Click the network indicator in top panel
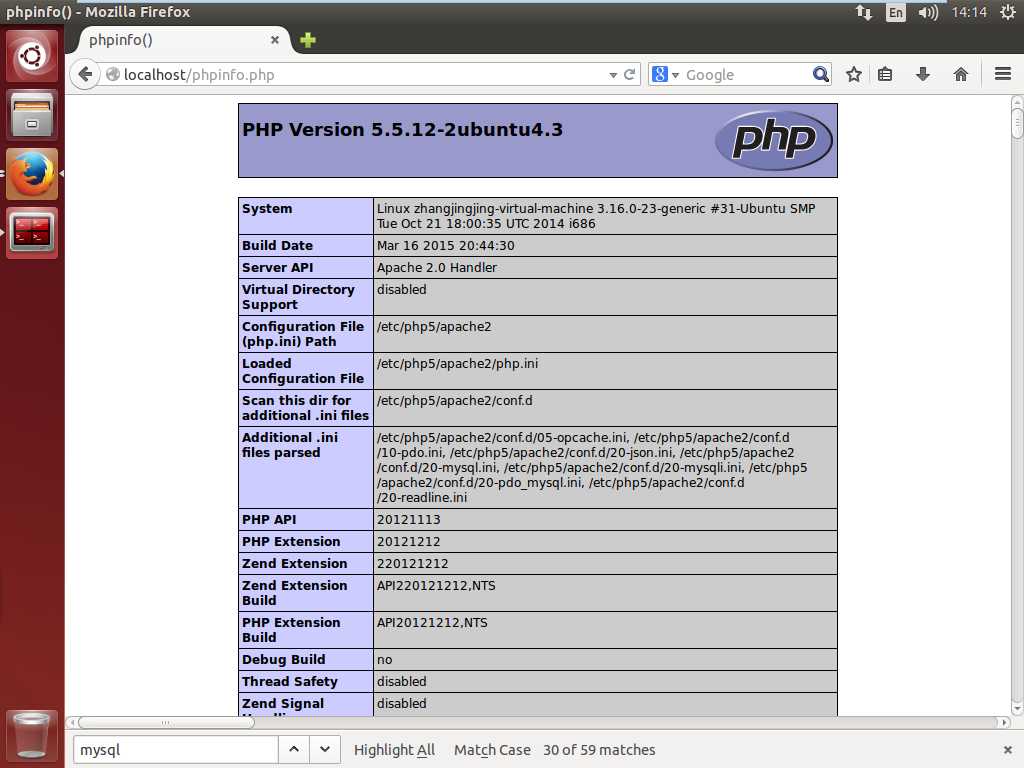The height and width of the screenshot is (768, 1024). [863, 12]
